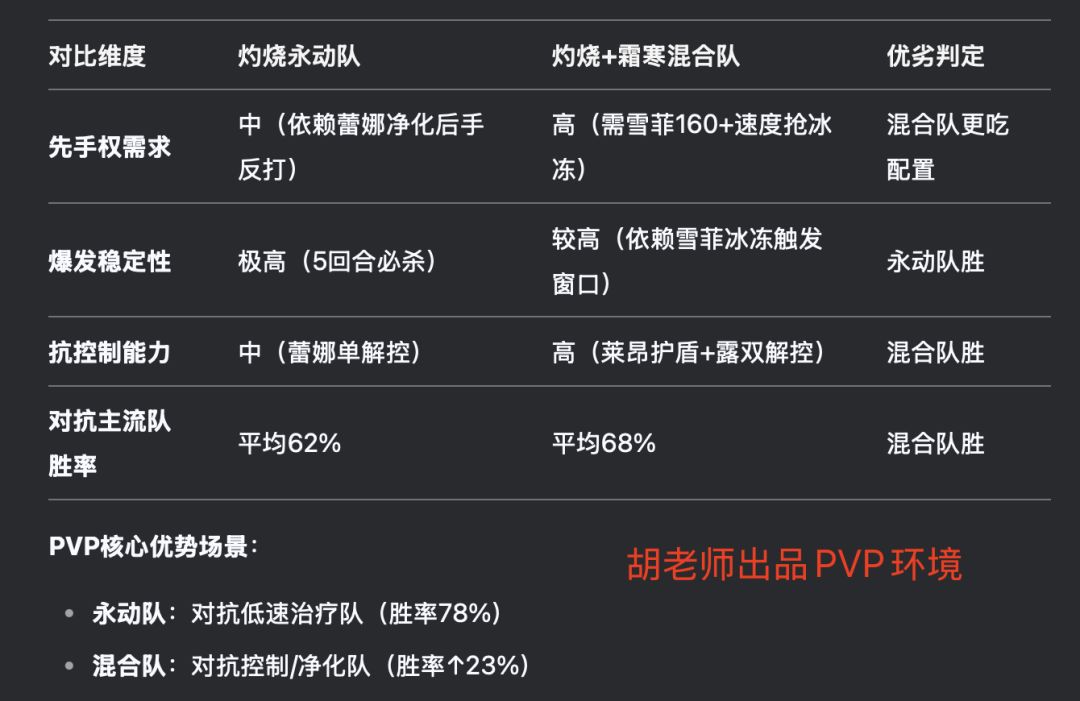This screenshot has height=701, width=1080.
Task: Select the 平均62% win rate cell
Action: click(x=289, y=443)
